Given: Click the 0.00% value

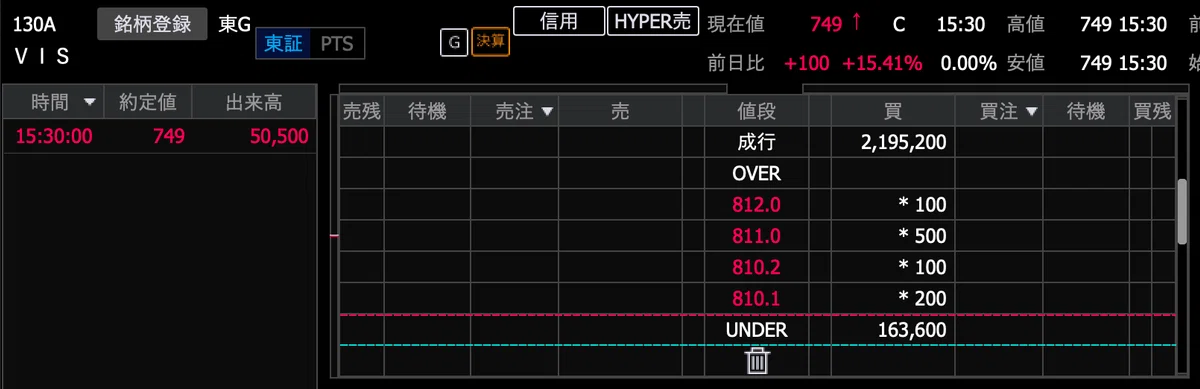Looking at the screenshot, I should (x=969, y=63).
